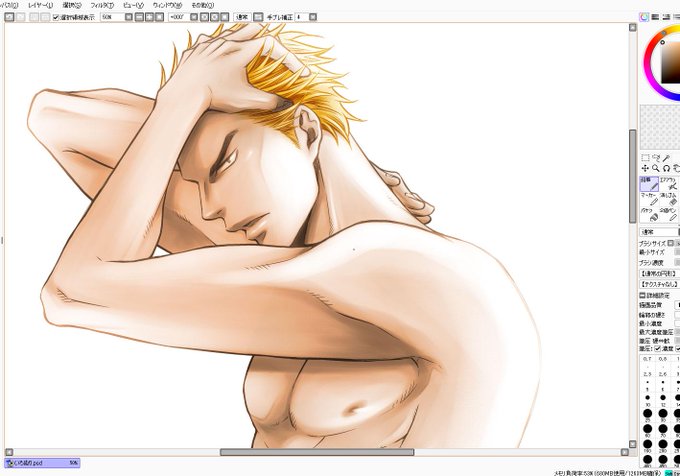
Task: Toggle the 選択範囲表示 checkbox
Action: click(56, 17)
